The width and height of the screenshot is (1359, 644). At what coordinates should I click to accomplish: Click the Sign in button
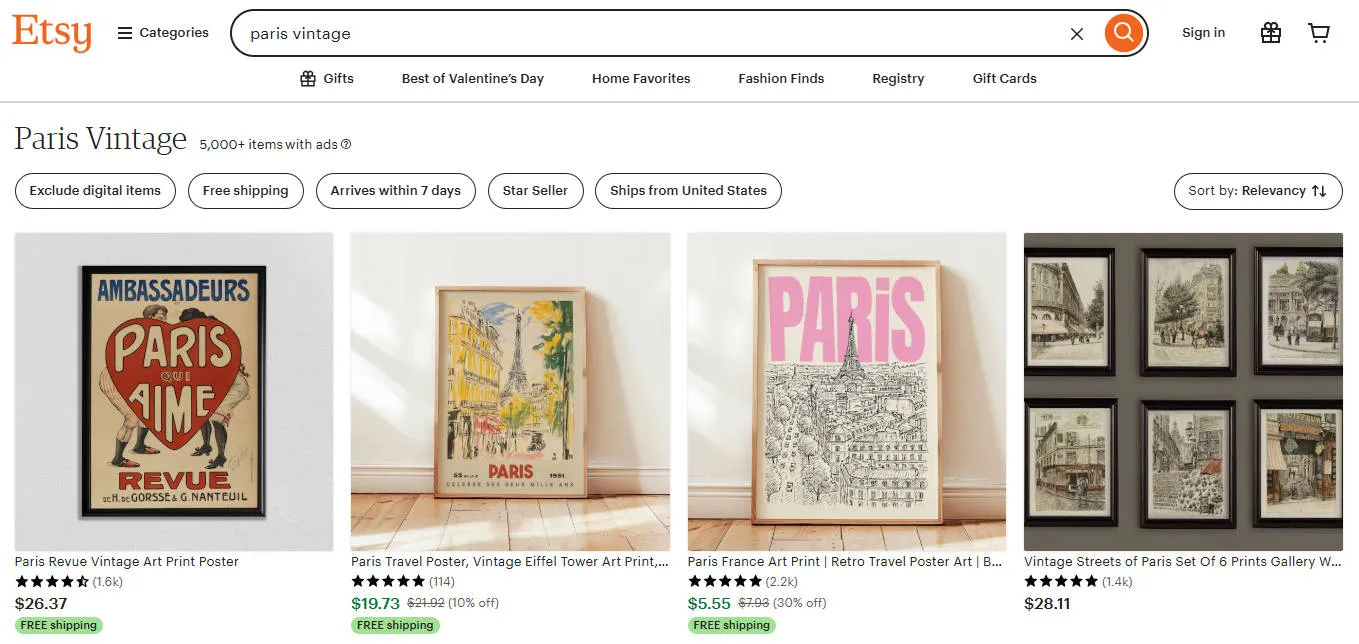[x=1203, y=33]
